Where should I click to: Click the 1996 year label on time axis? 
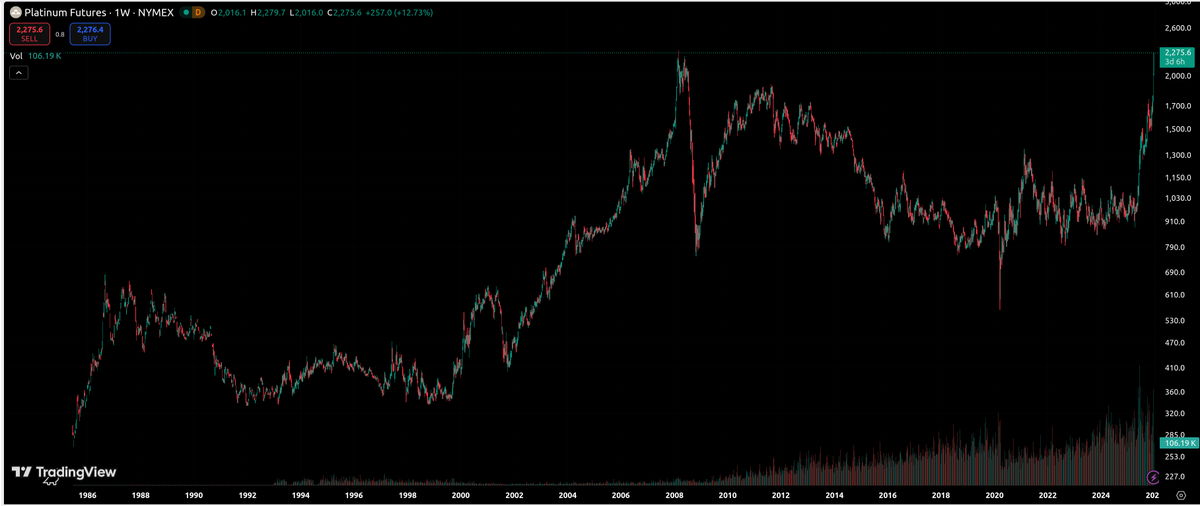tap(353, 495)
